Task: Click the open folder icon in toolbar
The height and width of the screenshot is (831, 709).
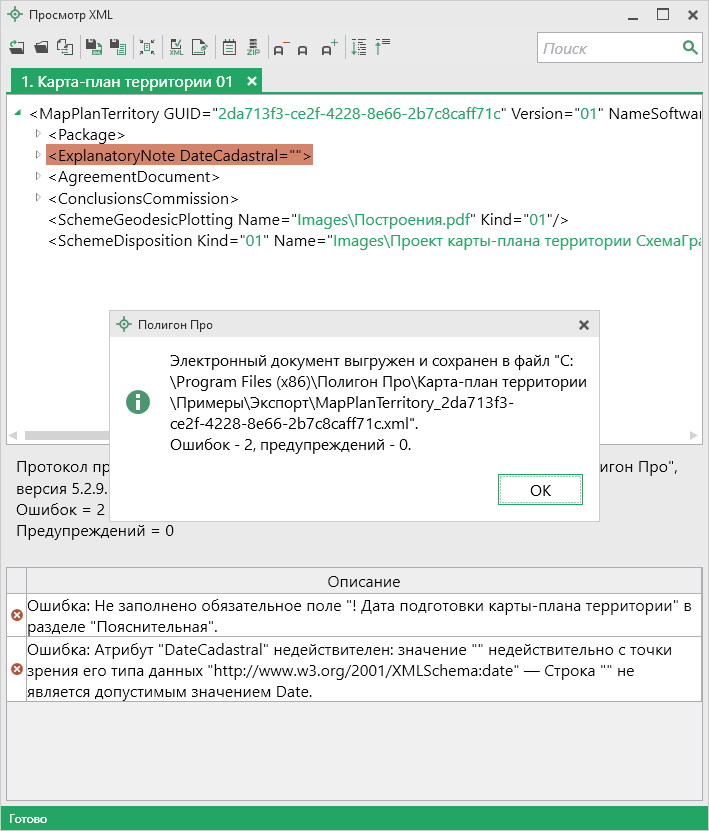Action: (x=41, y=47)
